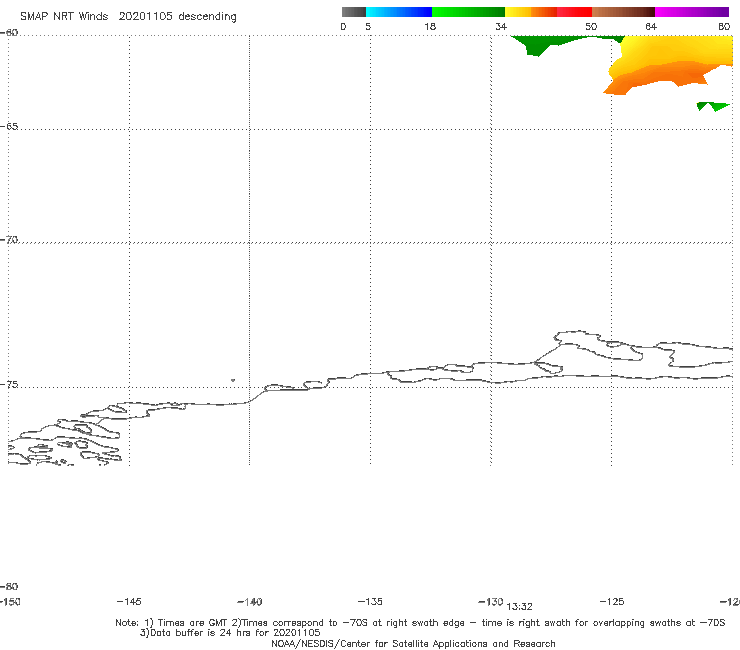Click the 5 label under the color bar
Screen dimensions: 740x650
368,26
